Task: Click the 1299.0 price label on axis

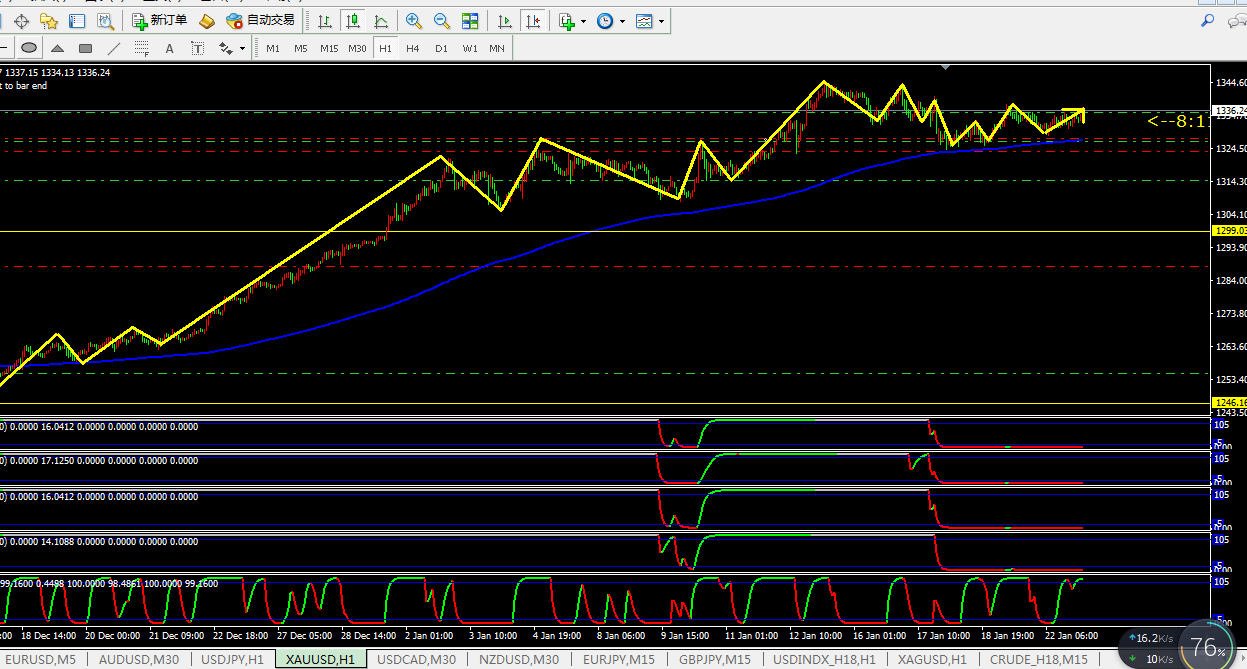Action: coord(1229,231)
